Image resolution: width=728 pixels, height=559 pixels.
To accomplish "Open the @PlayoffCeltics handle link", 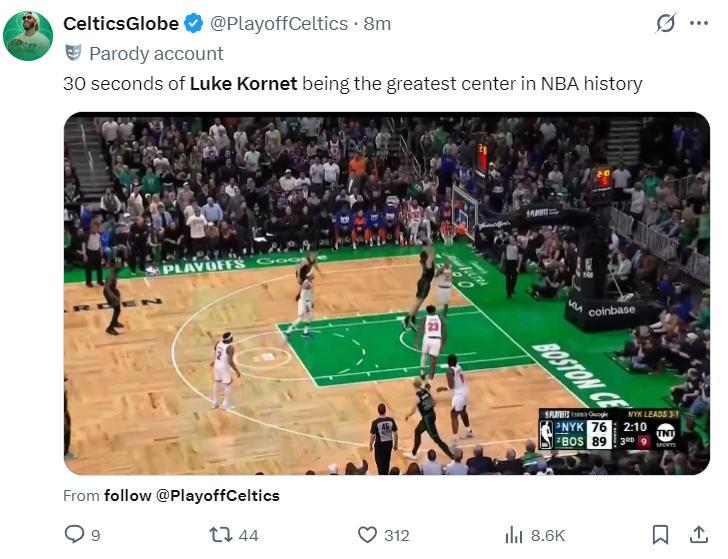I will [x=279, y=23].
